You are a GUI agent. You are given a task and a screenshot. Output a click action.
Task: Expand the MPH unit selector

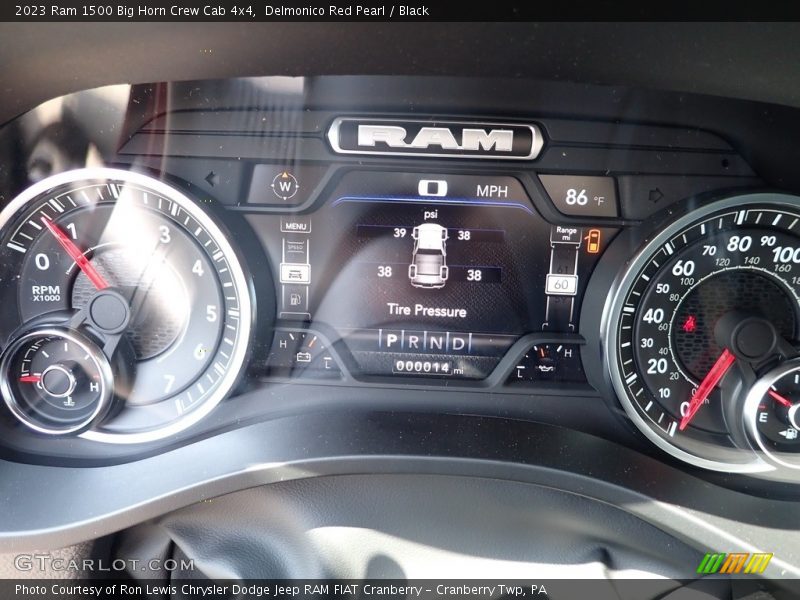click(x=492, y=191)
